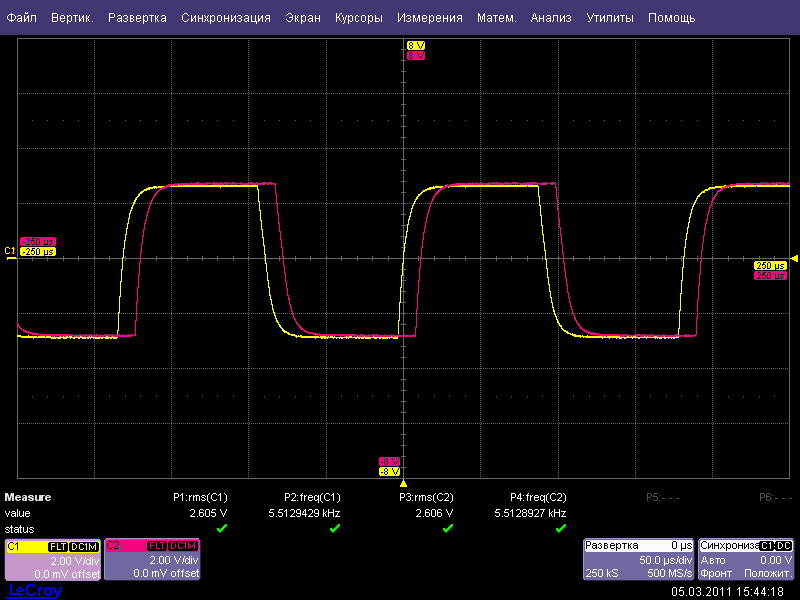Click the trigger level arrow on right edge
The height and width of the screenshot is (600, 800).
point(794,258)
